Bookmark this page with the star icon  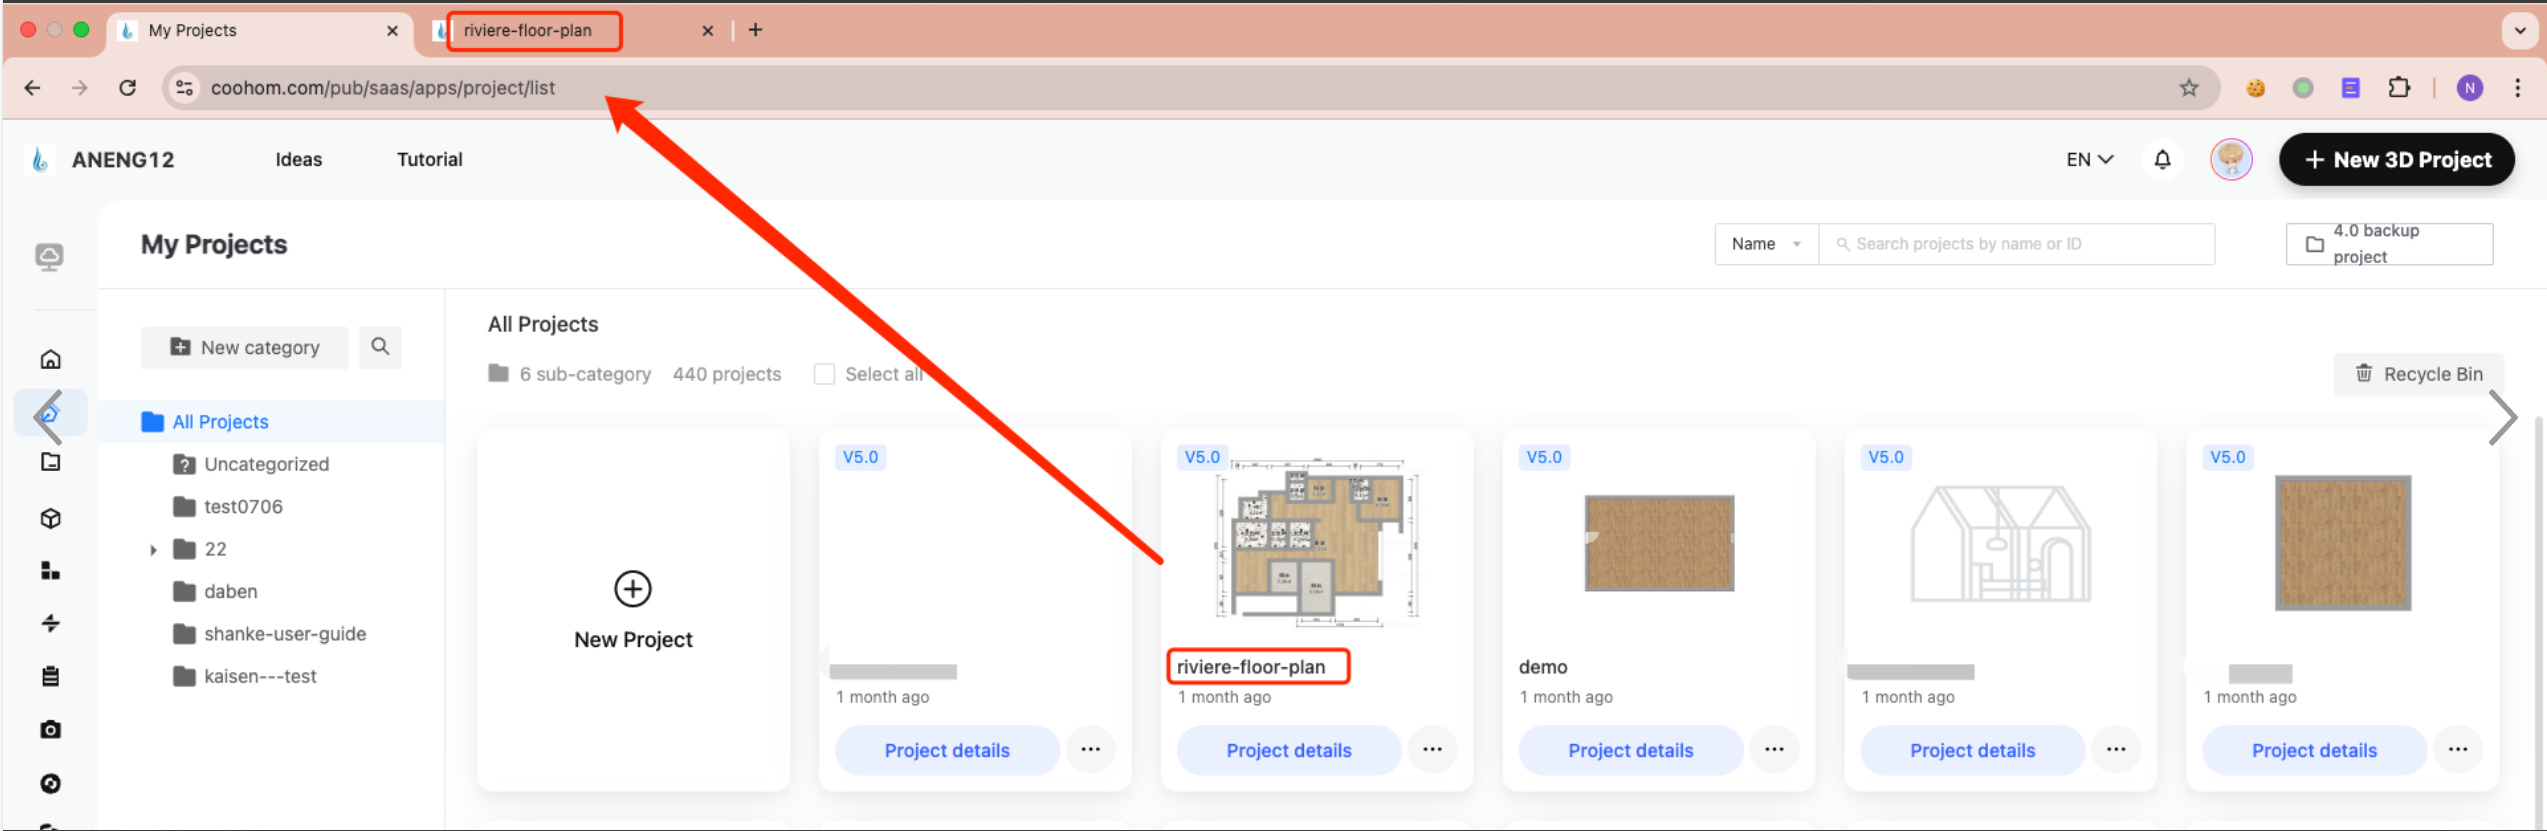click(x=2189, y=88)
